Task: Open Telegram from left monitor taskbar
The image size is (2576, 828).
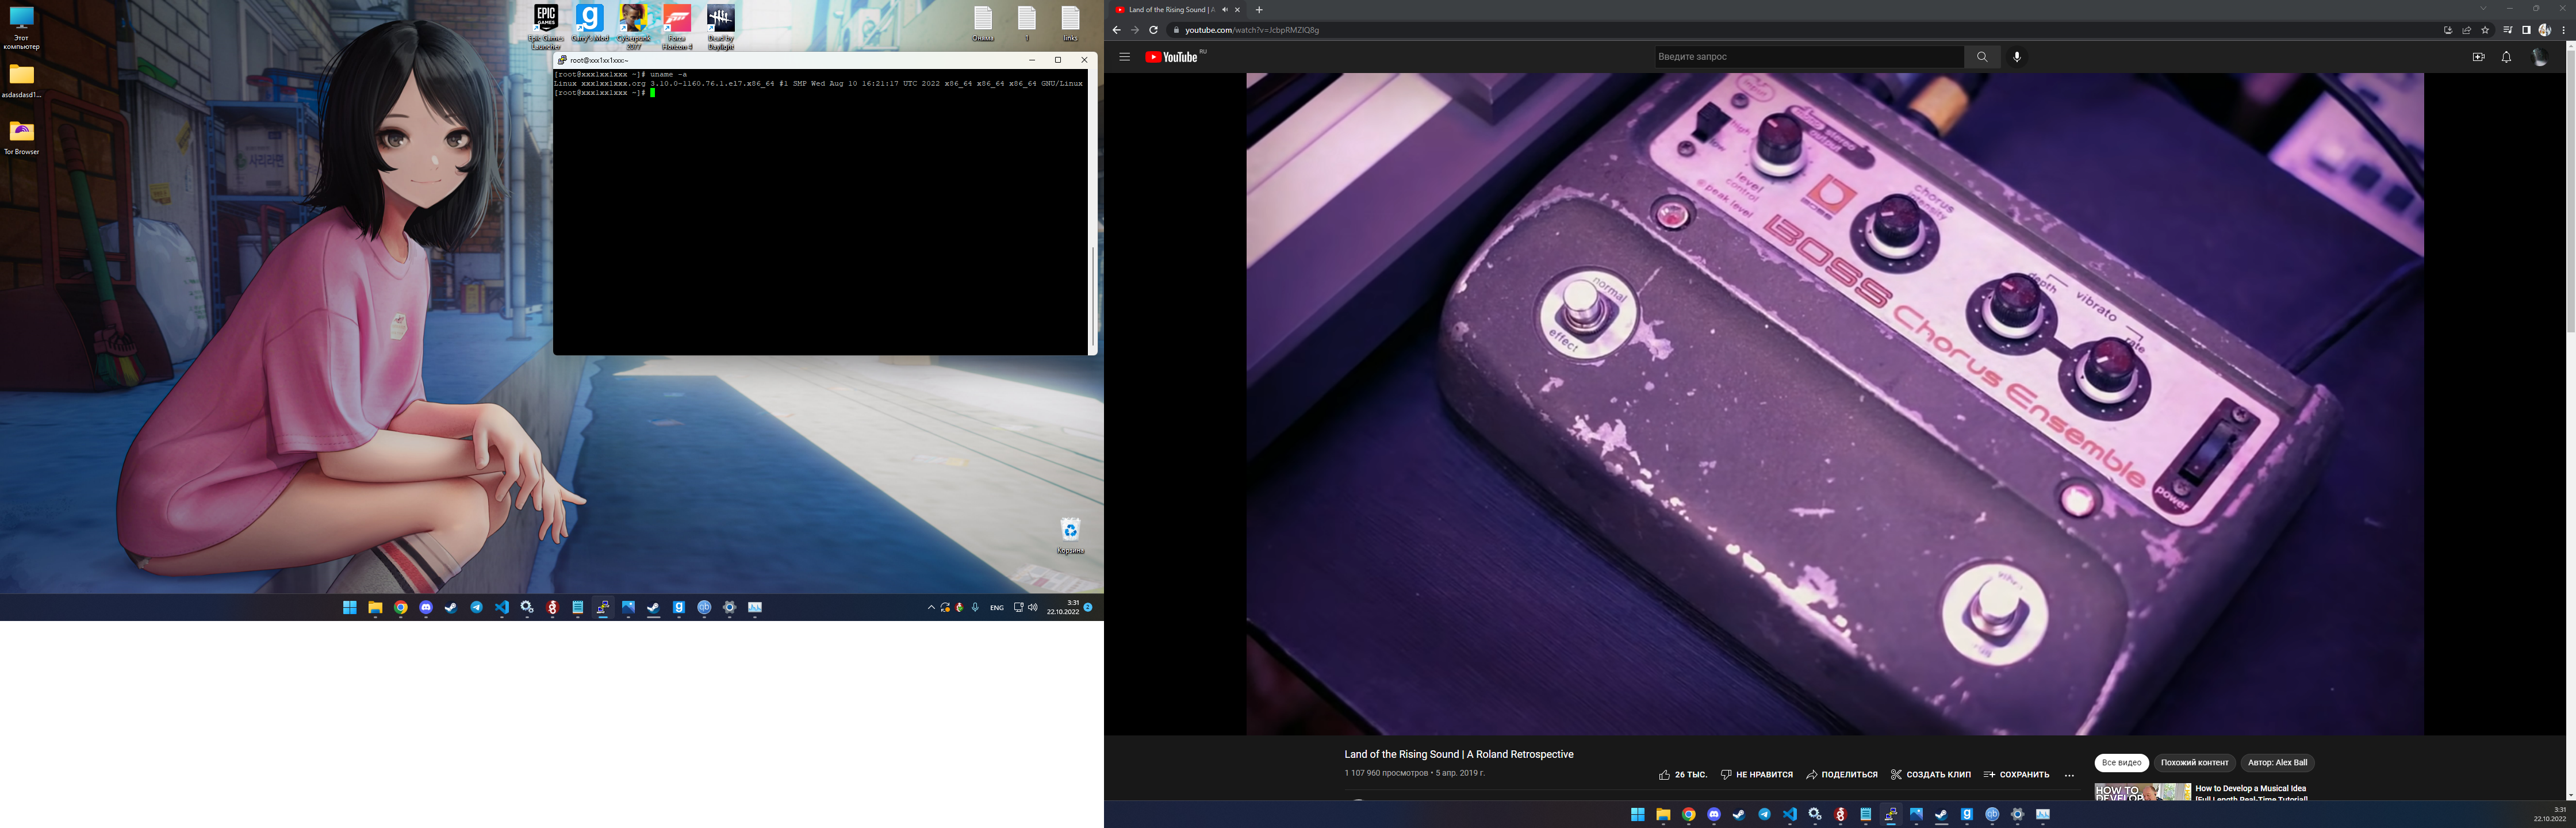Action: tap(476, 607)
